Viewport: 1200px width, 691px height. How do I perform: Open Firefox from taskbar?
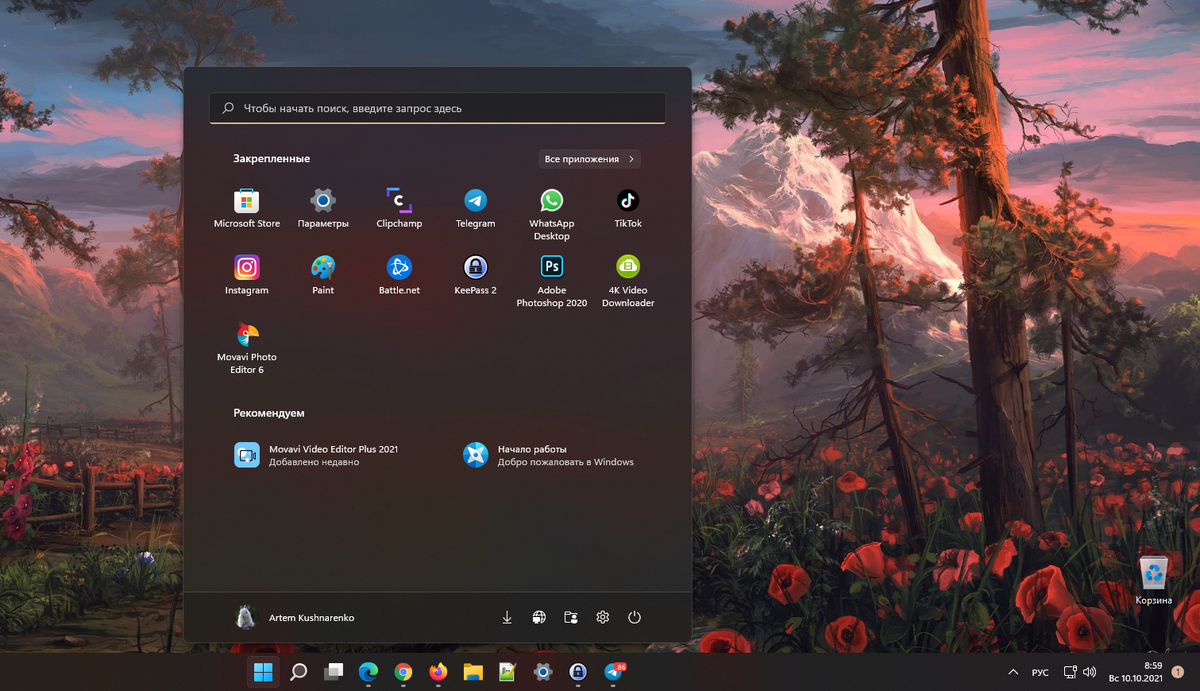tap(438, 672)
